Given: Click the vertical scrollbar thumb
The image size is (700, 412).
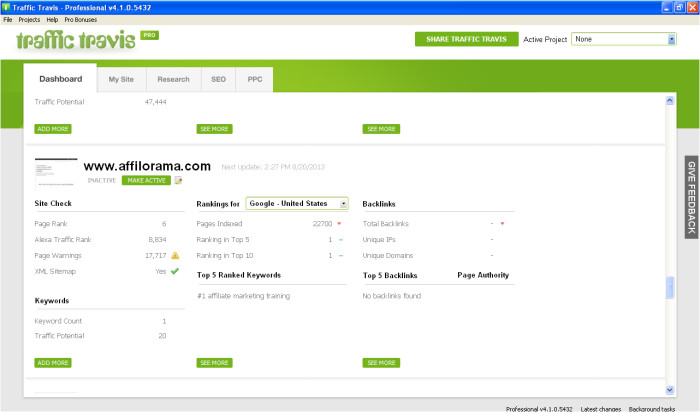Looking at the screenshot, I should pos(670,287).
